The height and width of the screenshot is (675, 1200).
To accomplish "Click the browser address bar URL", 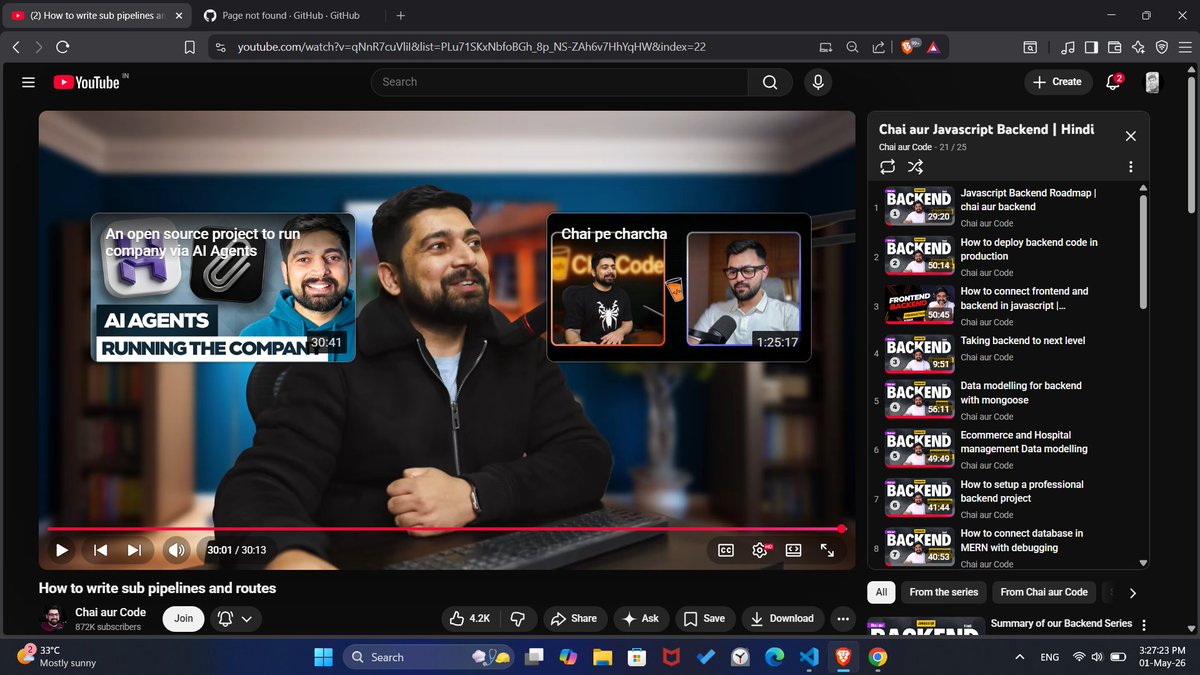I will [472, 47].
